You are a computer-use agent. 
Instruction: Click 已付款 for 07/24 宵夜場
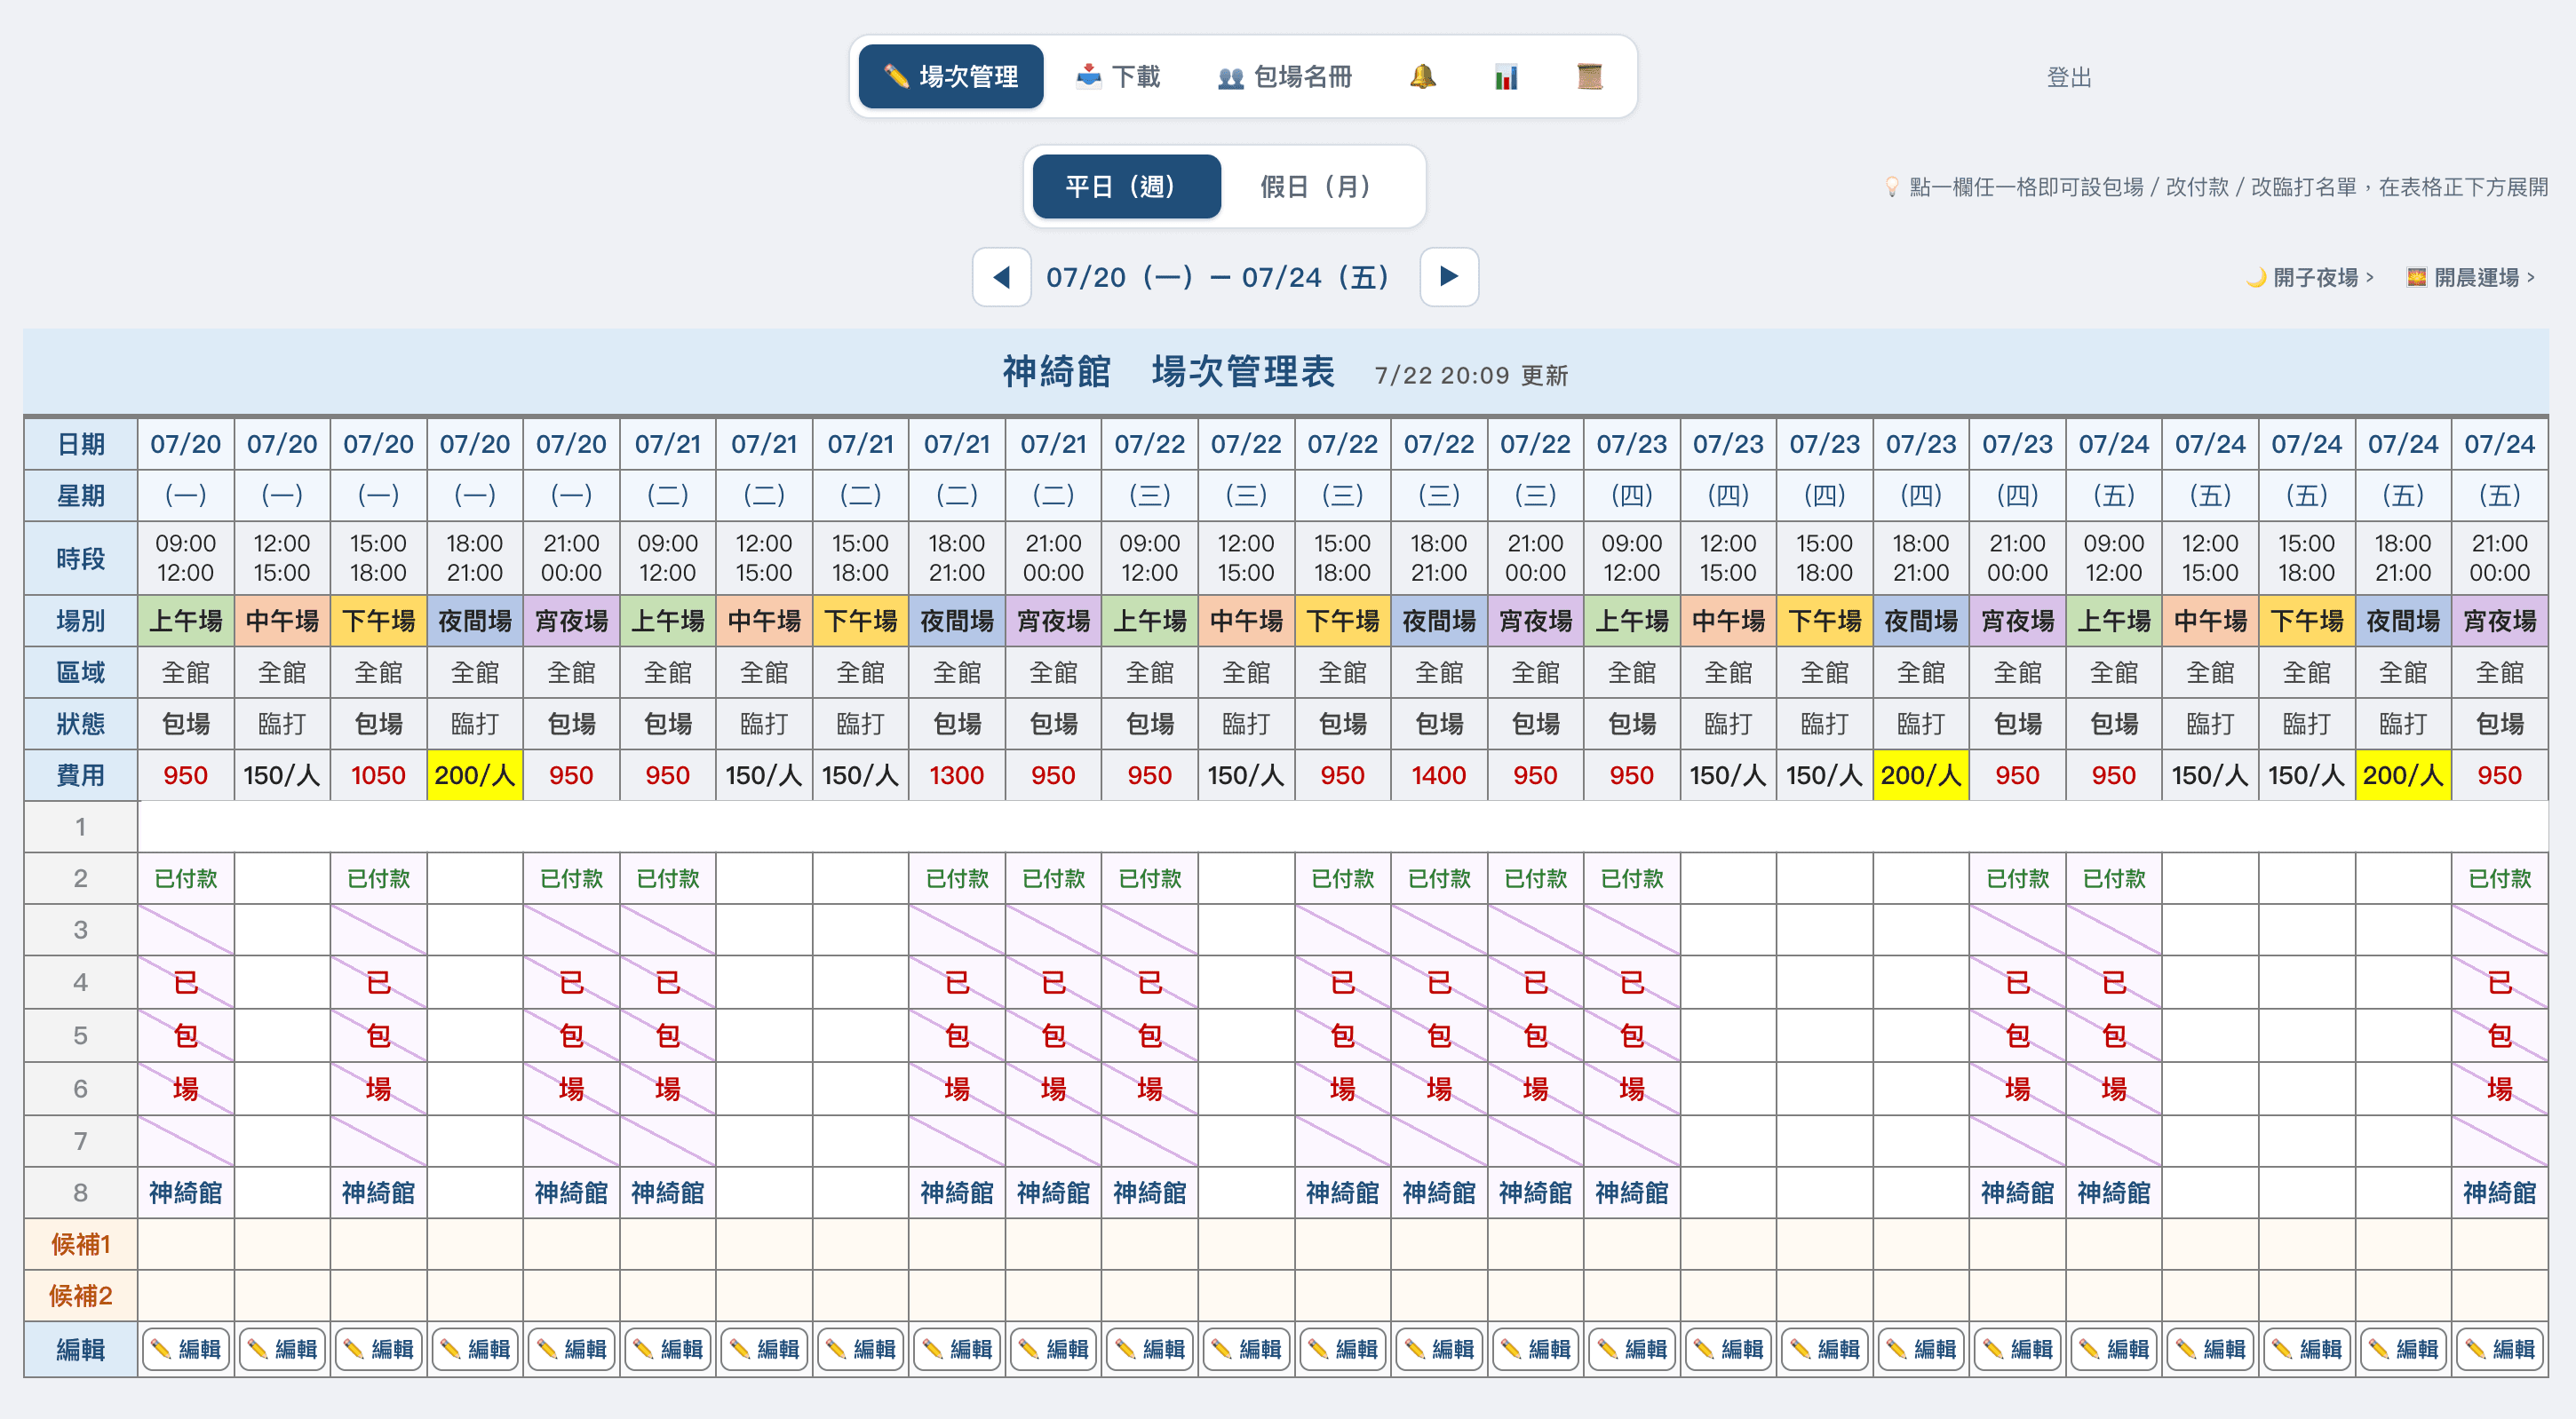(x=2500, y=878)
